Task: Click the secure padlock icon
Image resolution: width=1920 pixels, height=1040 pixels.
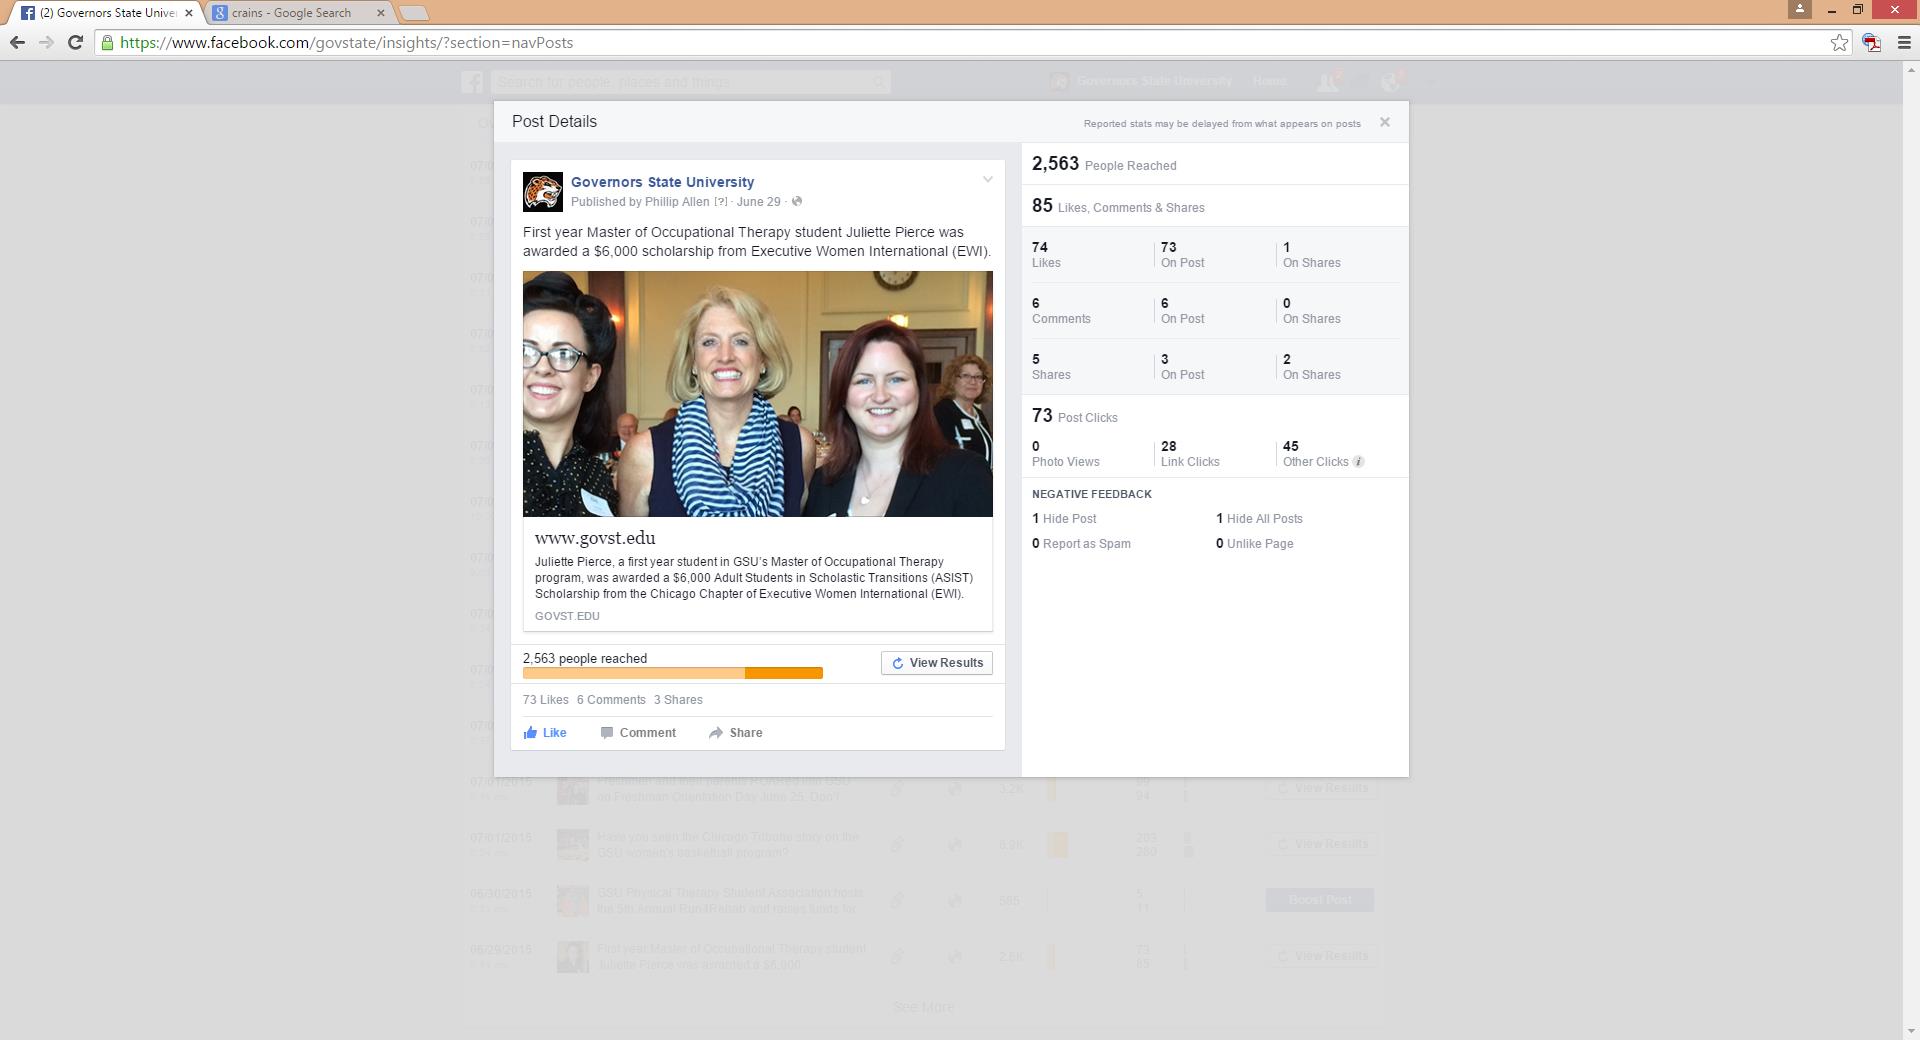Action: pos(107,43)
